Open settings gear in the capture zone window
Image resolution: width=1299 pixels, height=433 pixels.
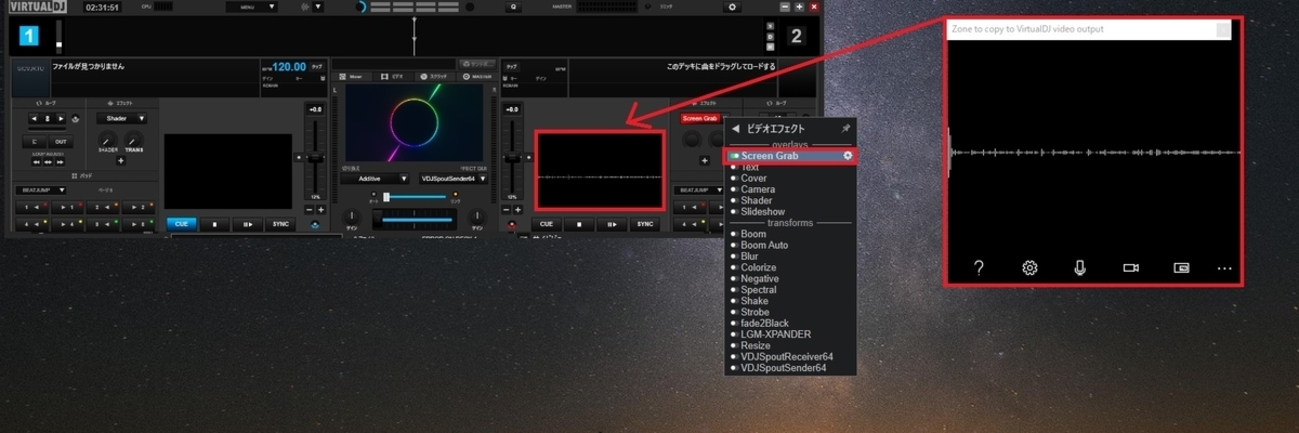coord(1029,268)
